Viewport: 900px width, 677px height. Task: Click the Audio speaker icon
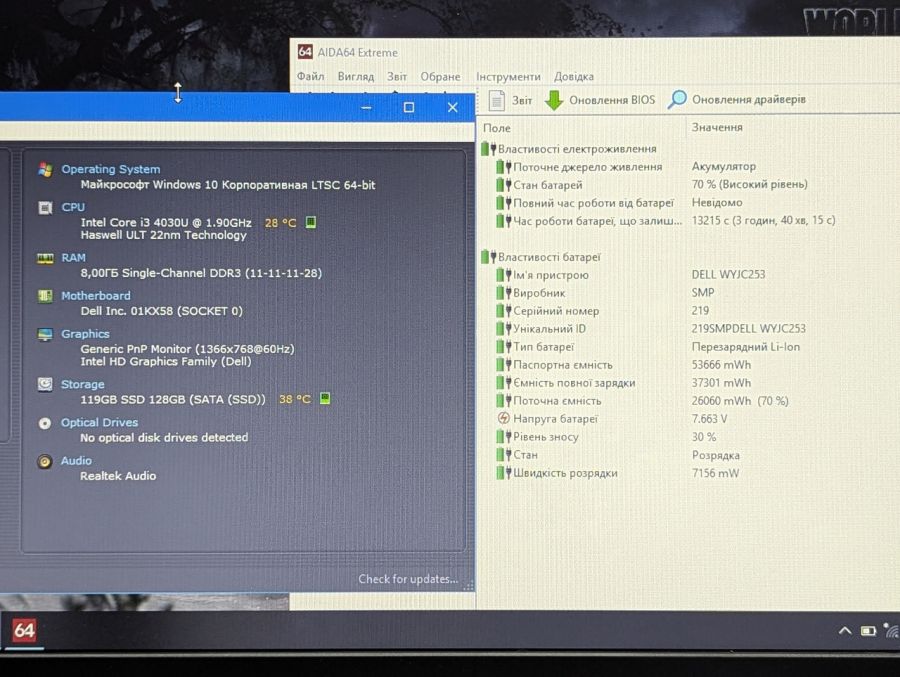click(45, 461)
